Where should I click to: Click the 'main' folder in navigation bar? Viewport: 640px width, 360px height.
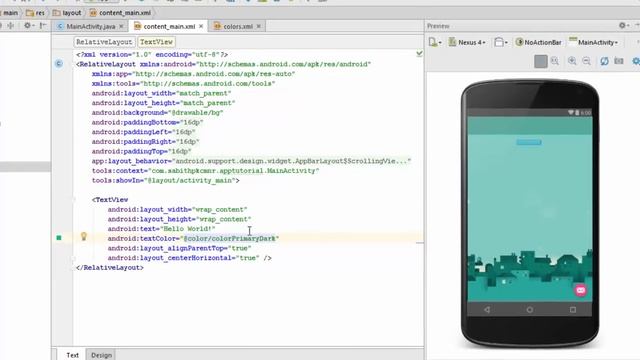pos(11,13)
